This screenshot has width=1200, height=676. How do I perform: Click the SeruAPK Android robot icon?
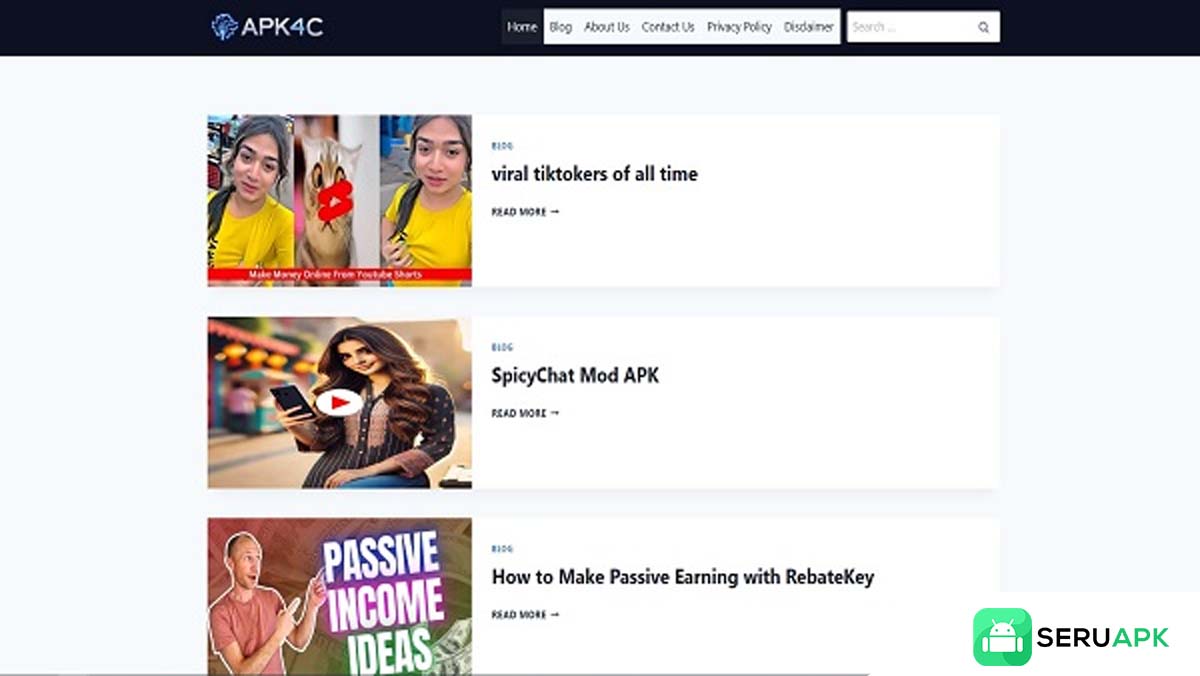click(x=1002, y=637)
